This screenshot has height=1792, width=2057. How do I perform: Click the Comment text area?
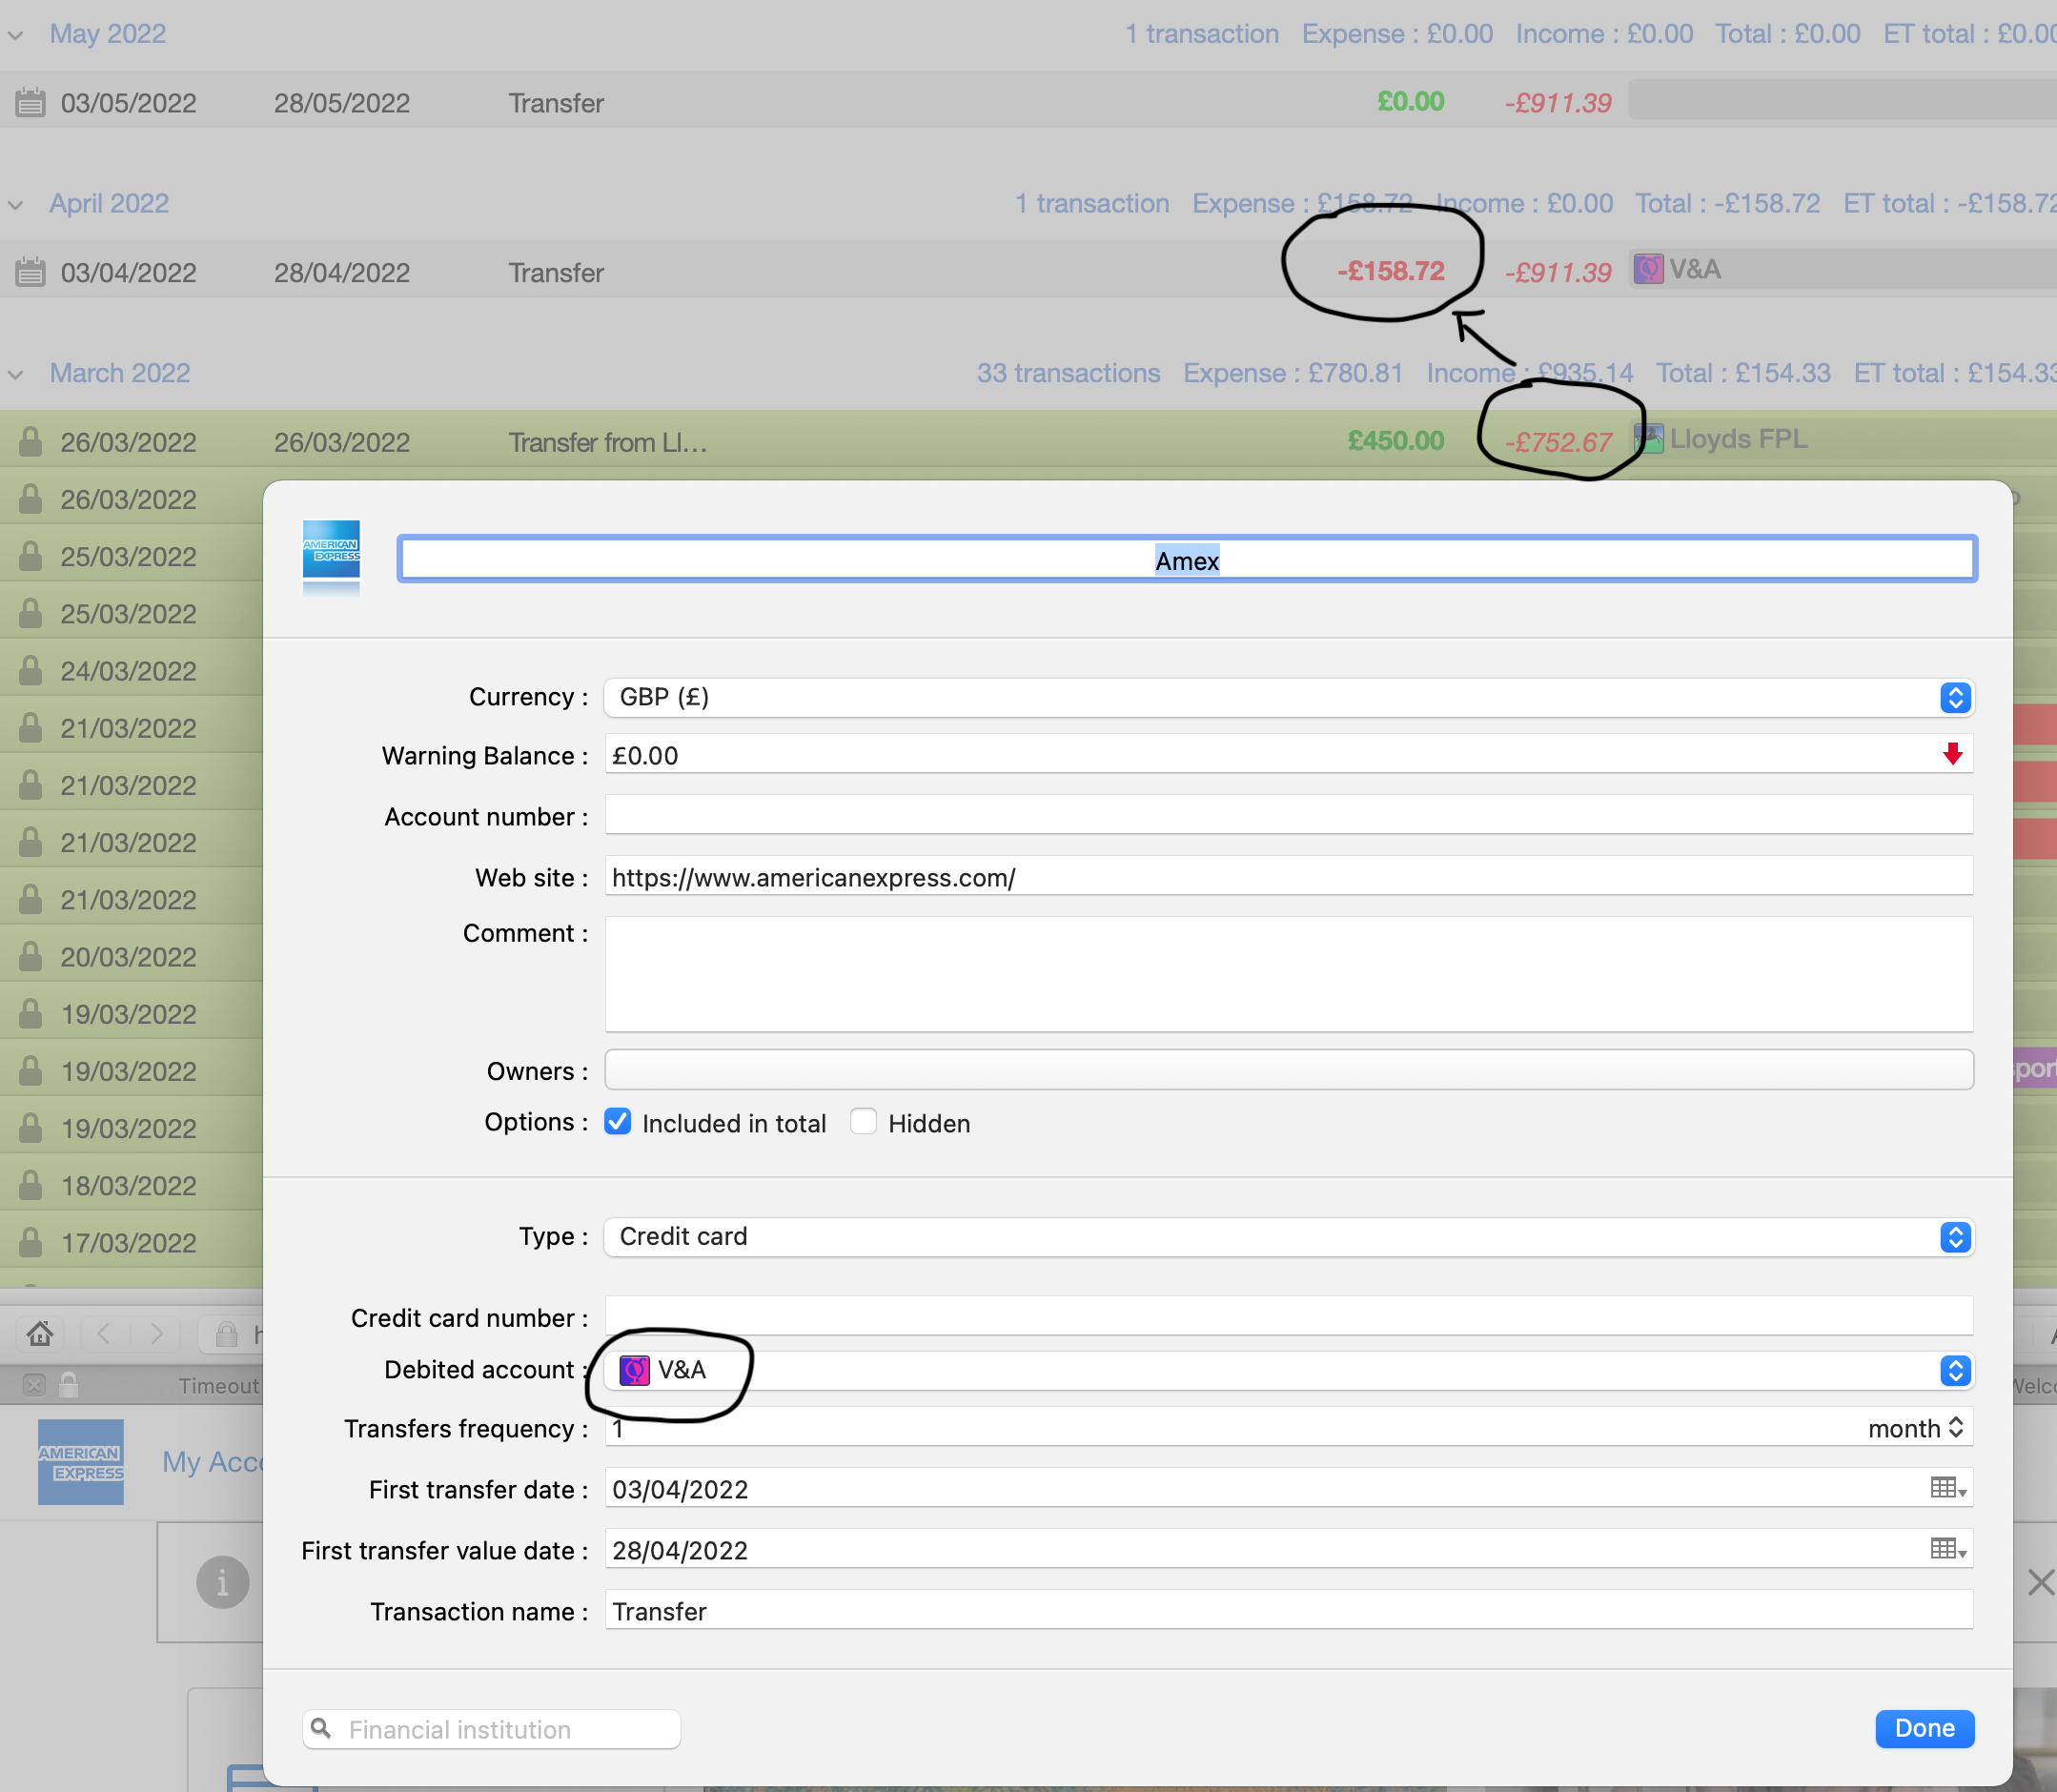coord(1288,974)
